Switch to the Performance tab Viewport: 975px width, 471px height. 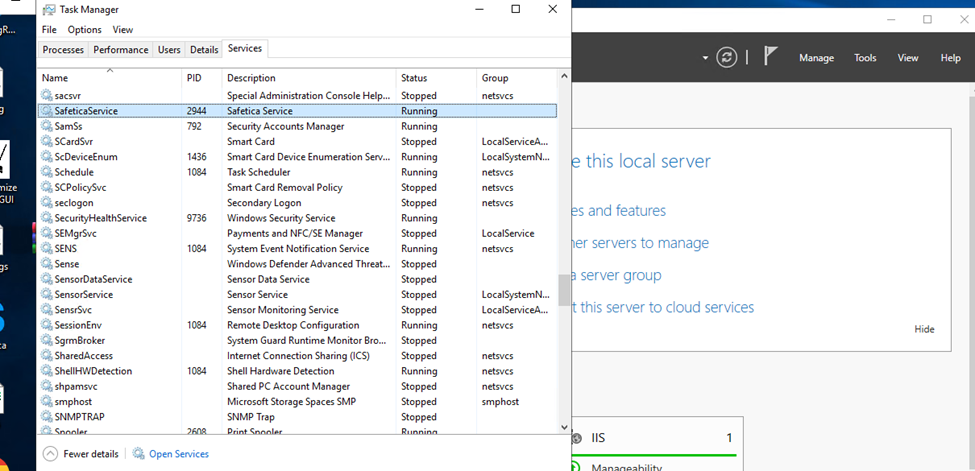[x=121, y=50]
